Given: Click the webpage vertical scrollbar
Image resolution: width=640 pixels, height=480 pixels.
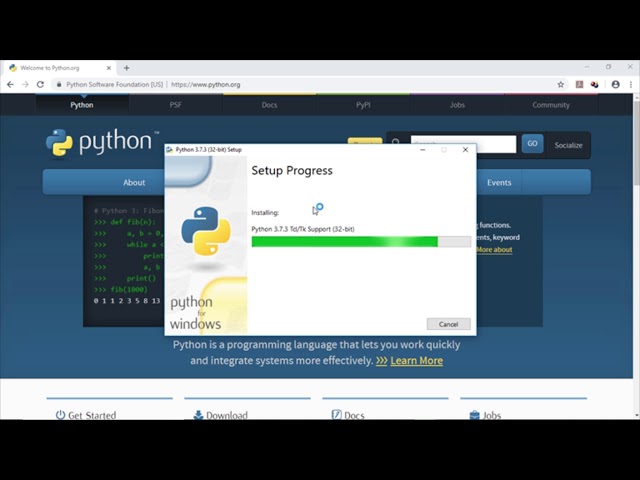Looking at the screenshot, I should tap(636, 143).
